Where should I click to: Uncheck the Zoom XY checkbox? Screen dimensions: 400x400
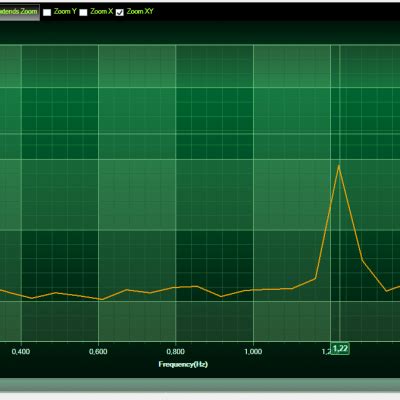120,12
